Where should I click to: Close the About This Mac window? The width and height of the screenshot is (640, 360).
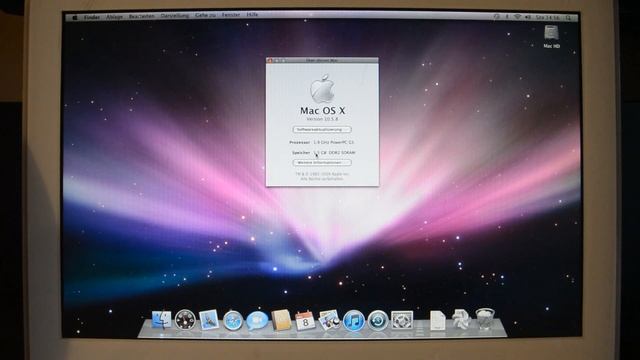(x=269, y=60)
